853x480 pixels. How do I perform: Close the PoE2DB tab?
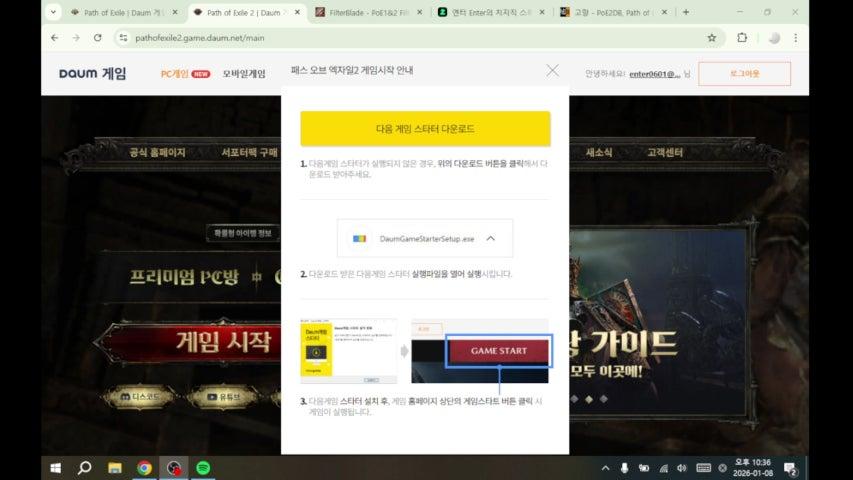pyautogui.click(x=664, y=12)
